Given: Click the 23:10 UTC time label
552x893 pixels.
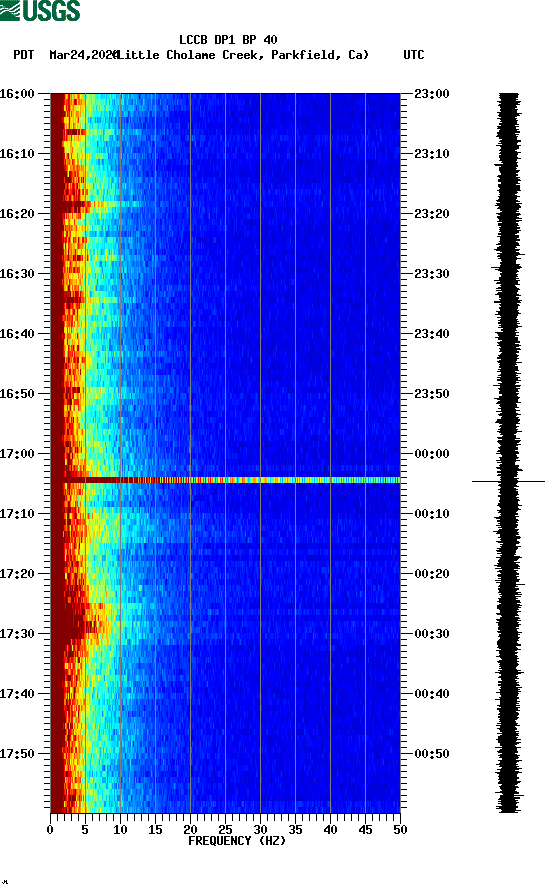Looking at the screenshot, I should point(432,154).
